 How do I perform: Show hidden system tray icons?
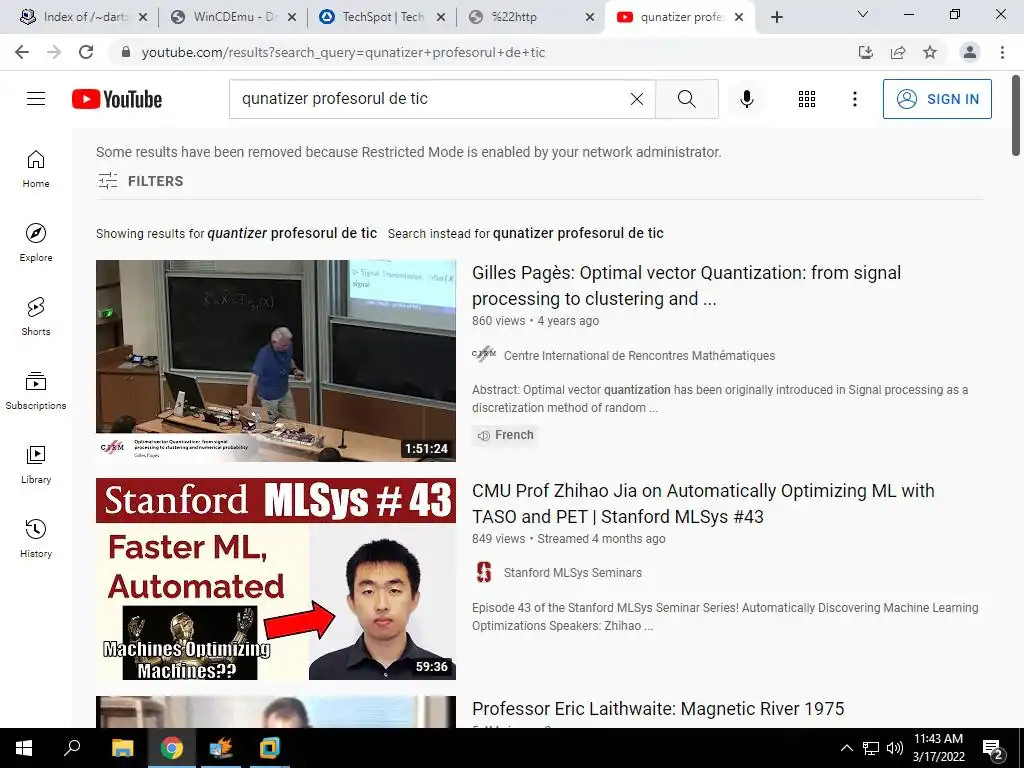(x=846, y=748)
